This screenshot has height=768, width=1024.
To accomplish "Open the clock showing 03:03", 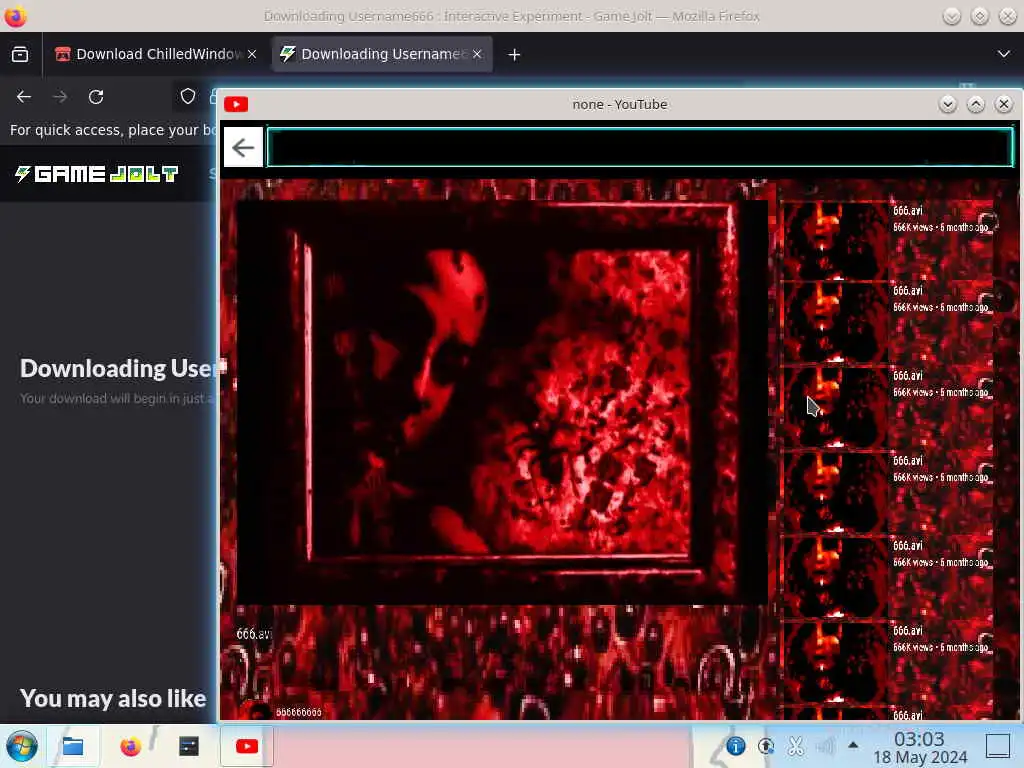I will [x=920, y=747].
